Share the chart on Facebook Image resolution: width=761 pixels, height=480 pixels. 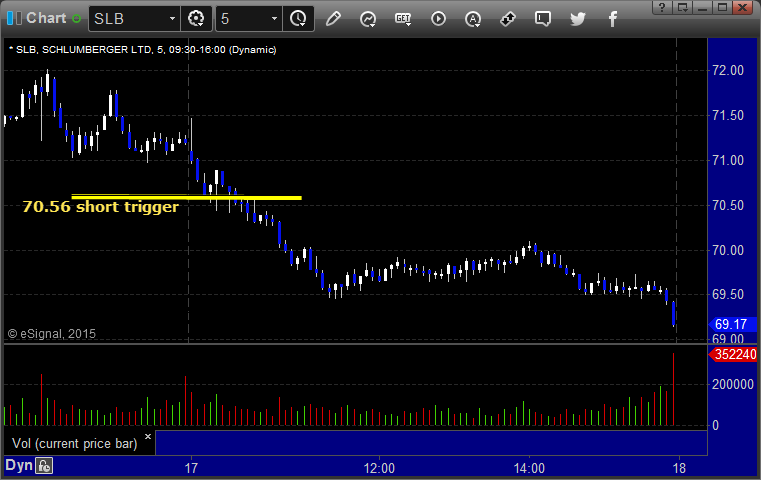click(612, 19)
